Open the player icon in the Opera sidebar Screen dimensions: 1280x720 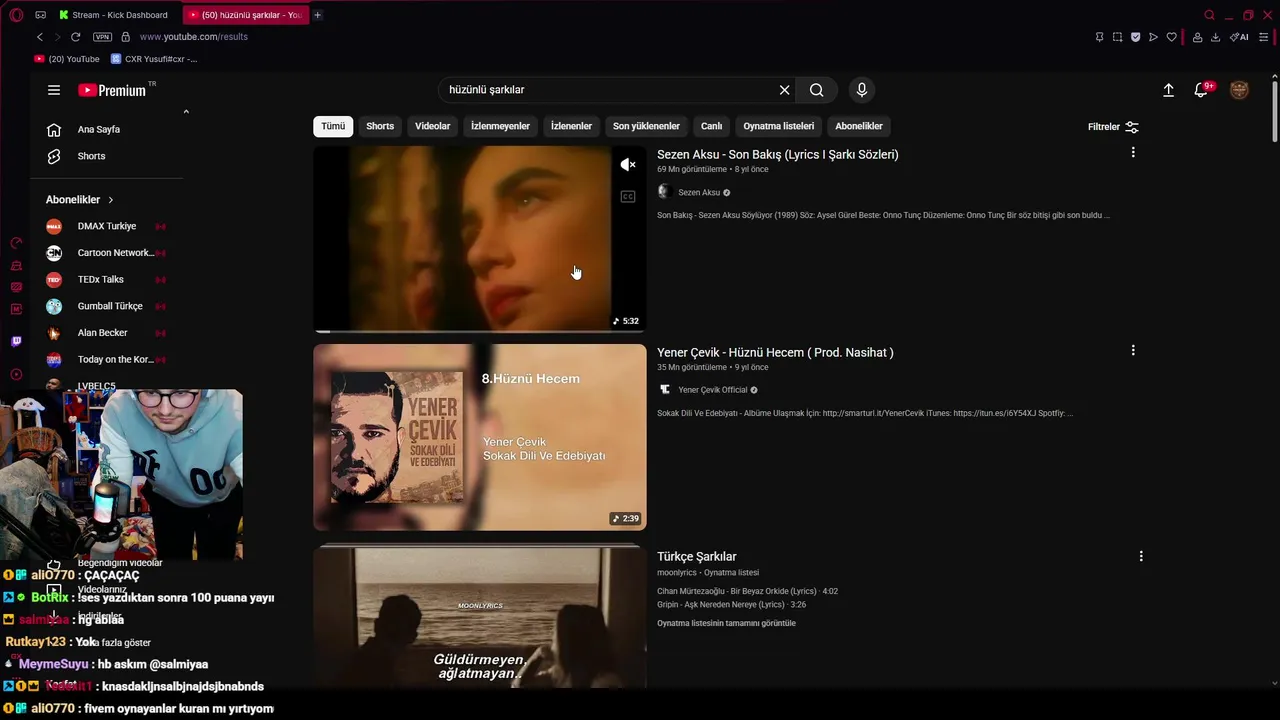pos(16,375)
